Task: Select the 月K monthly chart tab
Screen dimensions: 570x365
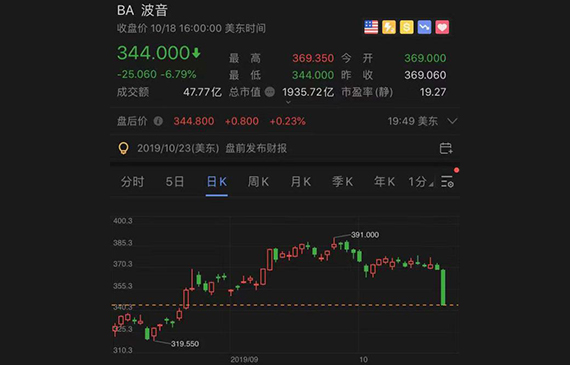Action: pos(301,181)
